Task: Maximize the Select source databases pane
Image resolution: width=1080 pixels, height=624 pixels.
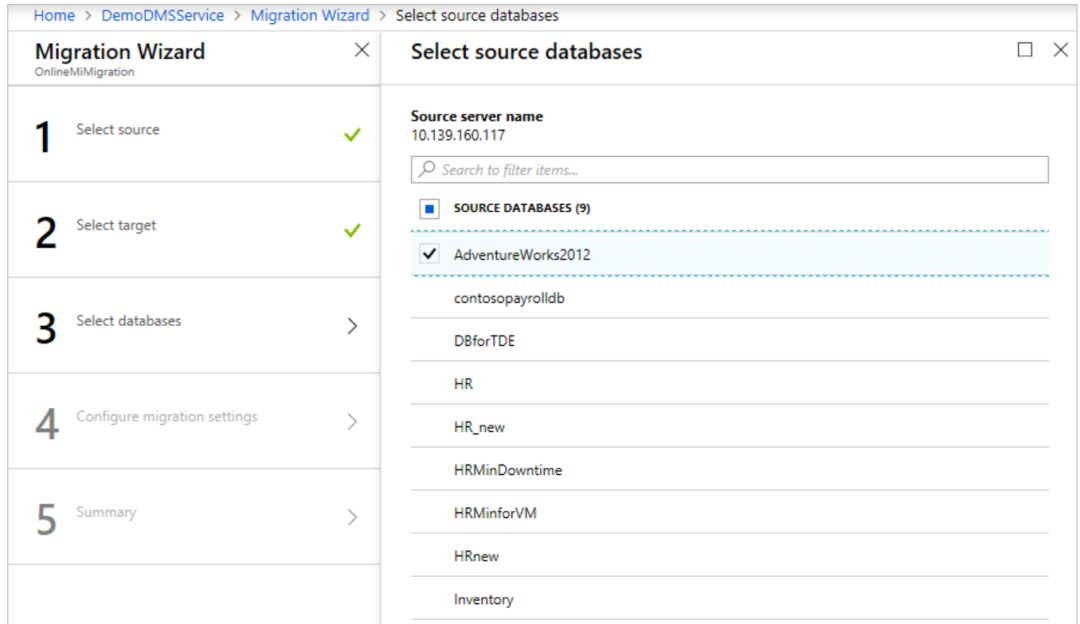Action: pyautogui.click(x=1024, y=50)
